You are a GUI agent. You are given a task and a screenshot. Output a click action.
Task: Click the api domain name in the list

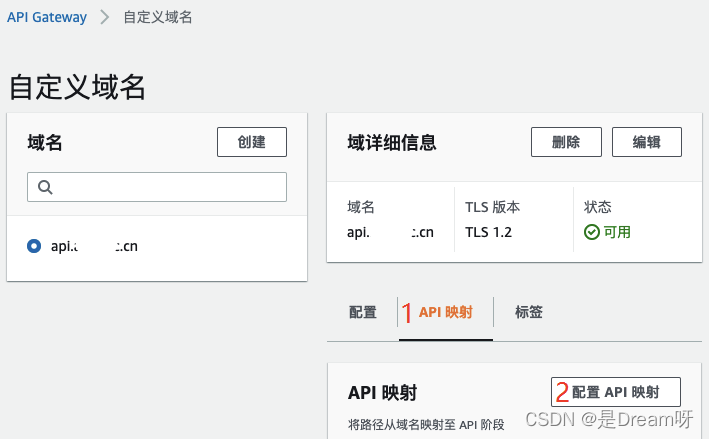(x=94, y=246)
